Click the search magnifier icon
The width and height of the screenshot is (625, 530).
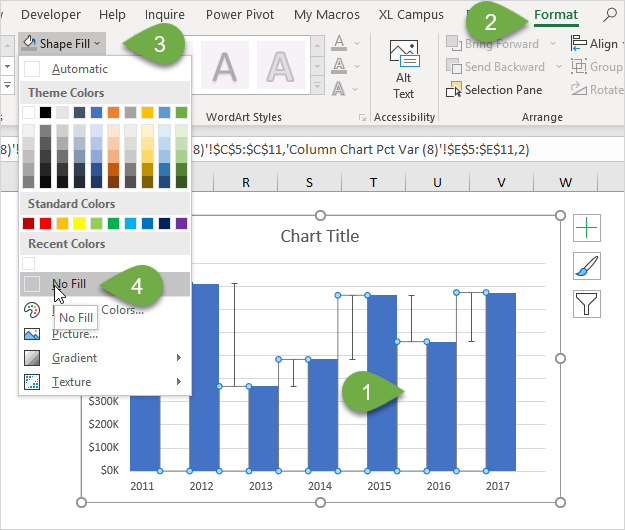click(x=610, y=15)
